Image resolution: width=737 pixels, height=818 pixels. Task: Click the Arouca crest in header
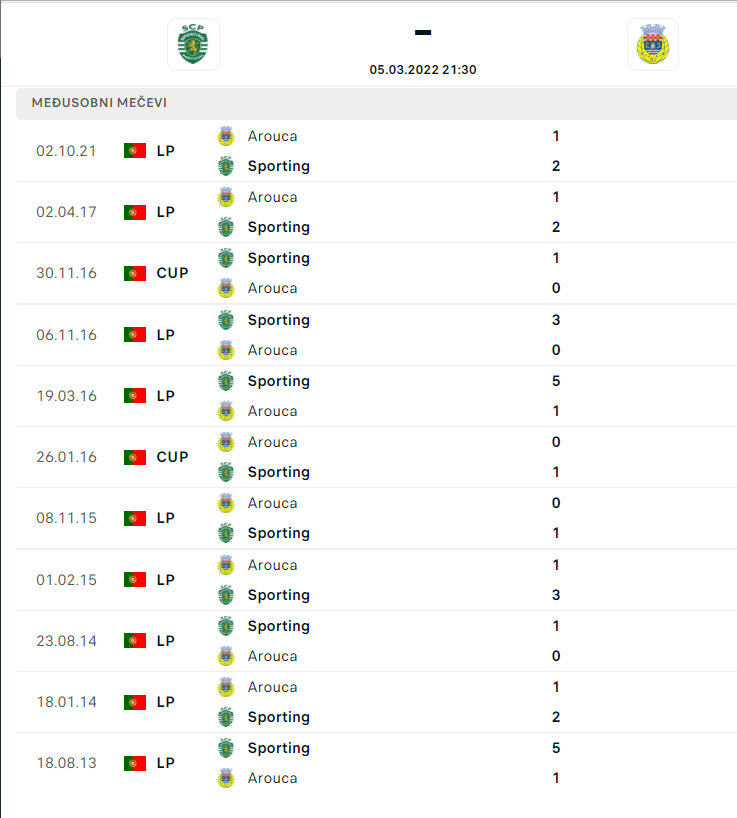653,44
